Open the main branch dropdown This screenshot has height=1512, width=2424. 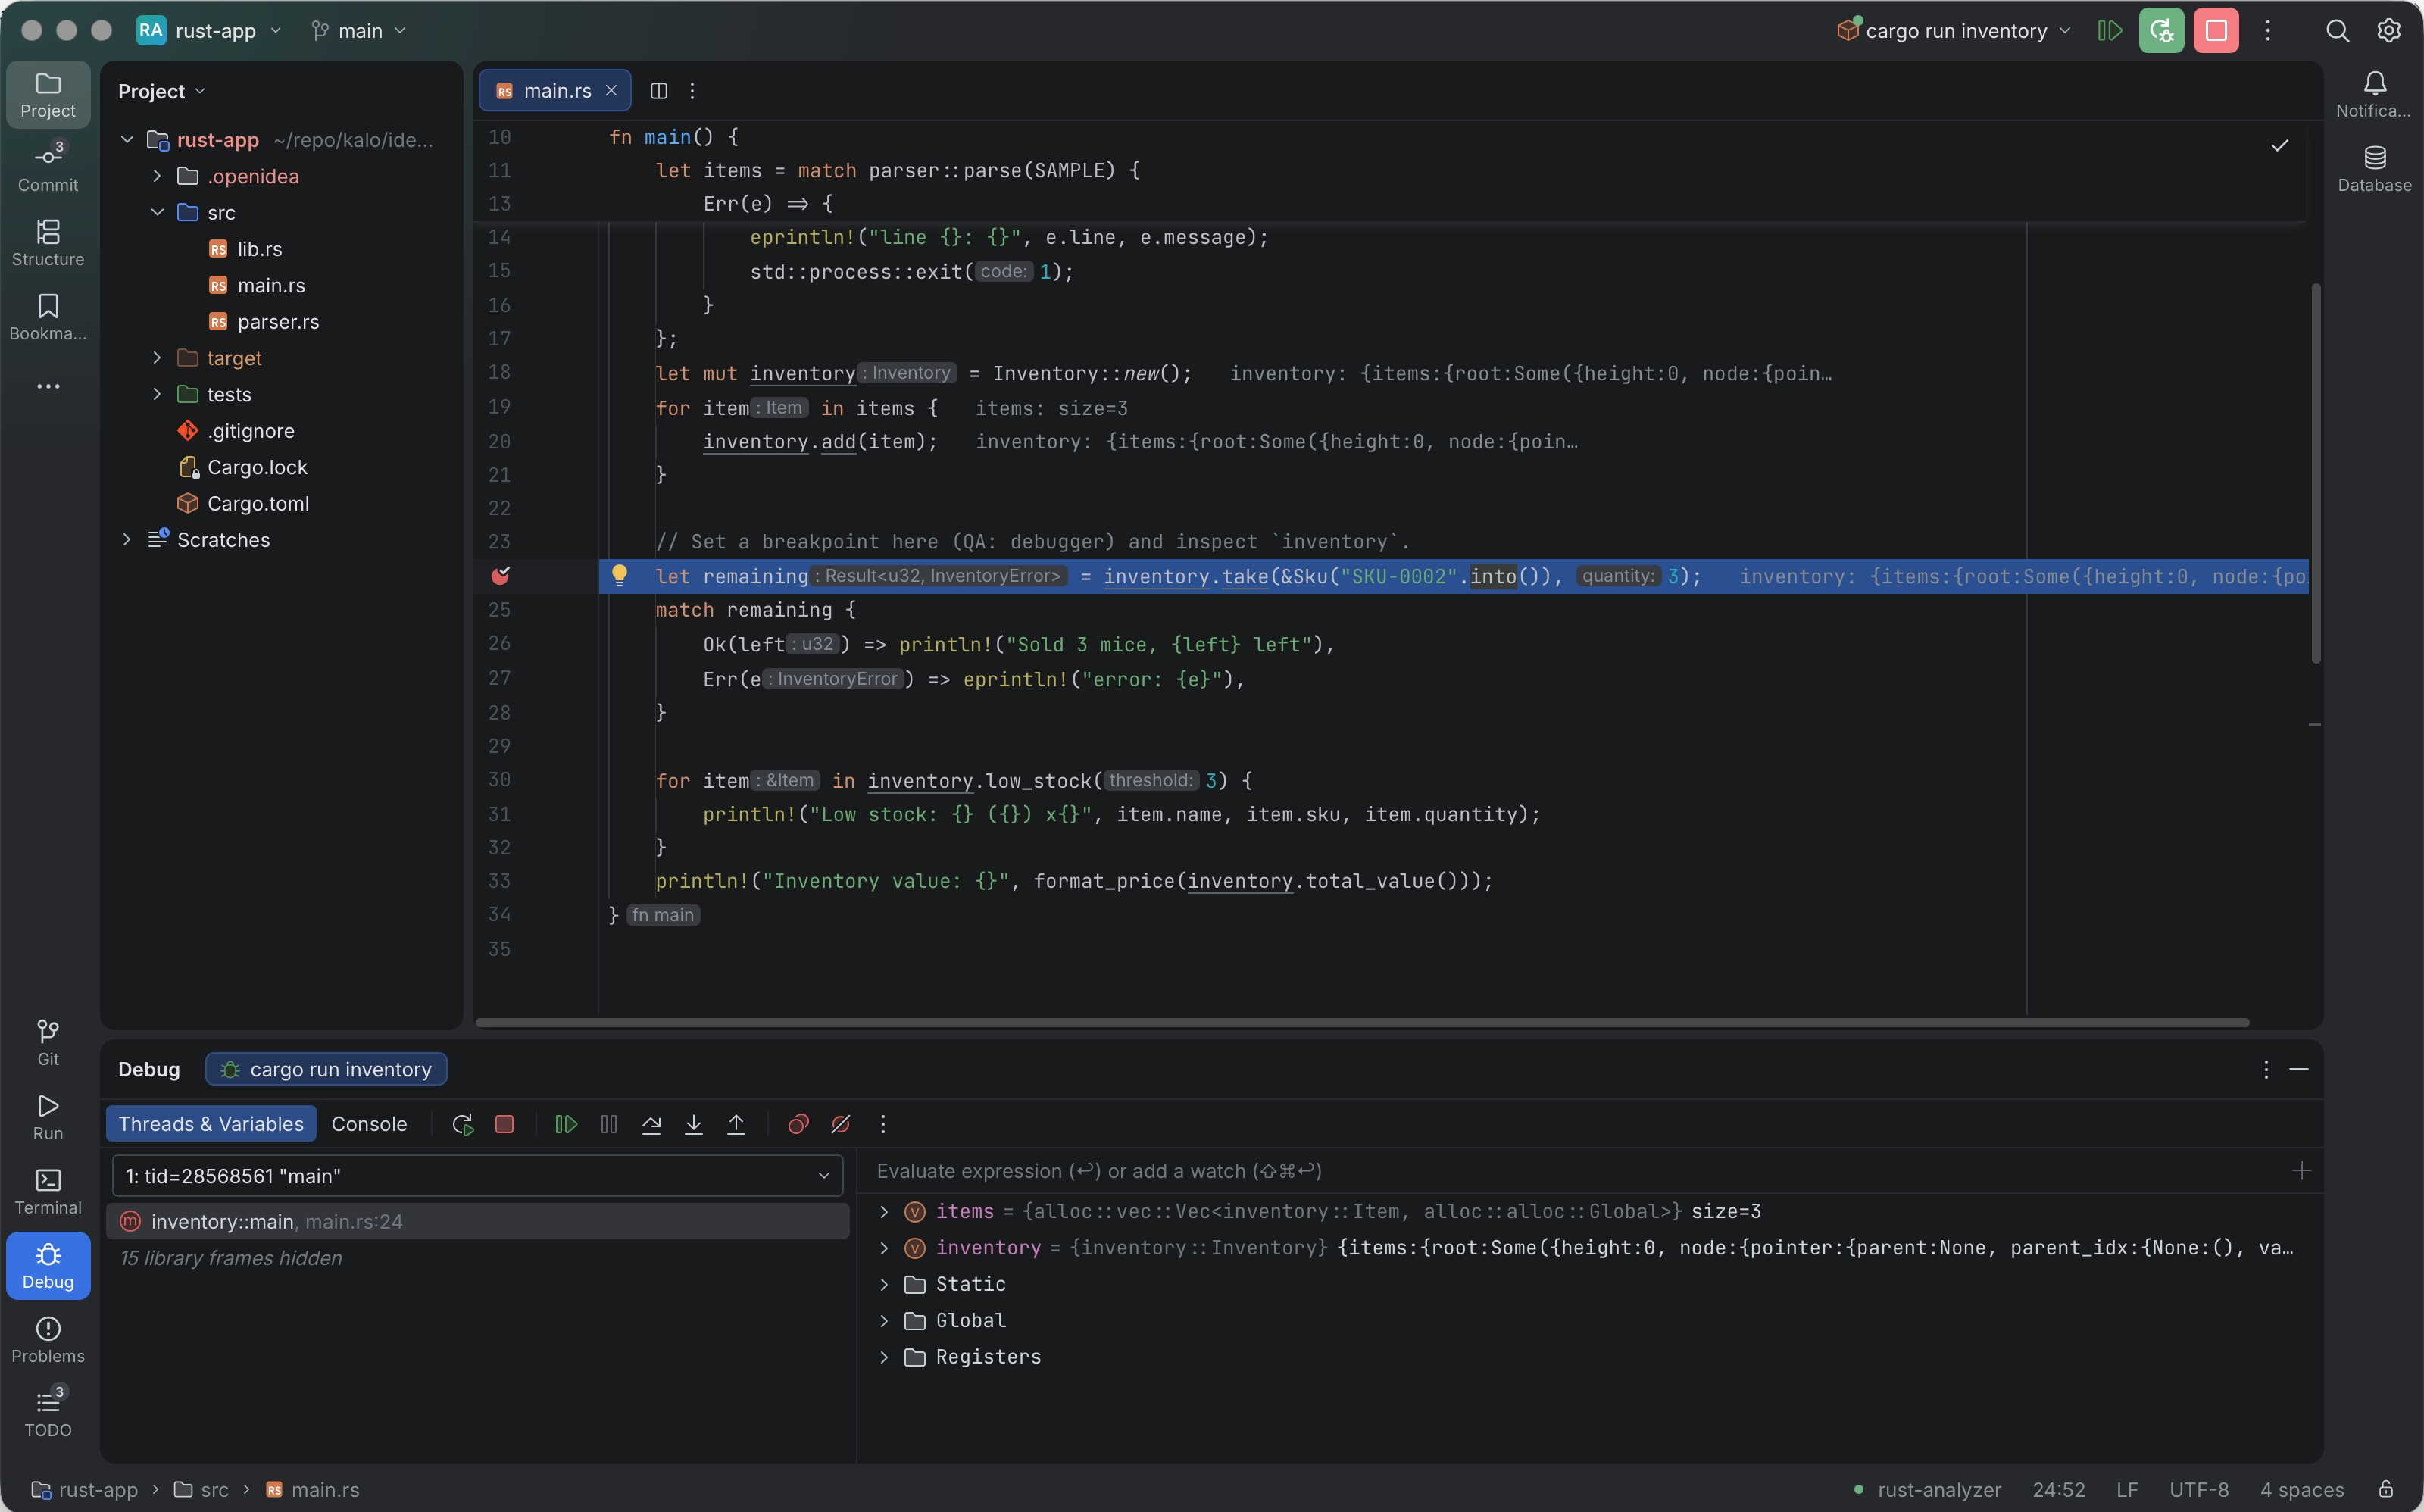click(x=358, y=30)
